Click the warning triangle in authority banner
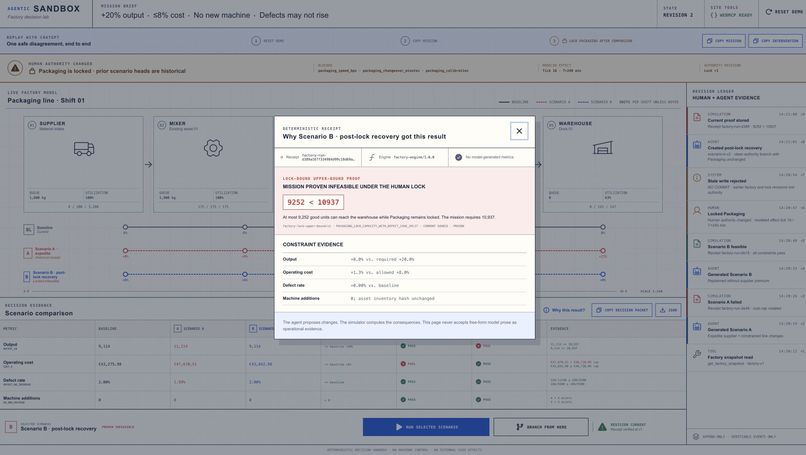The height and width of the screenshot is (455, 806). (15, 68)
